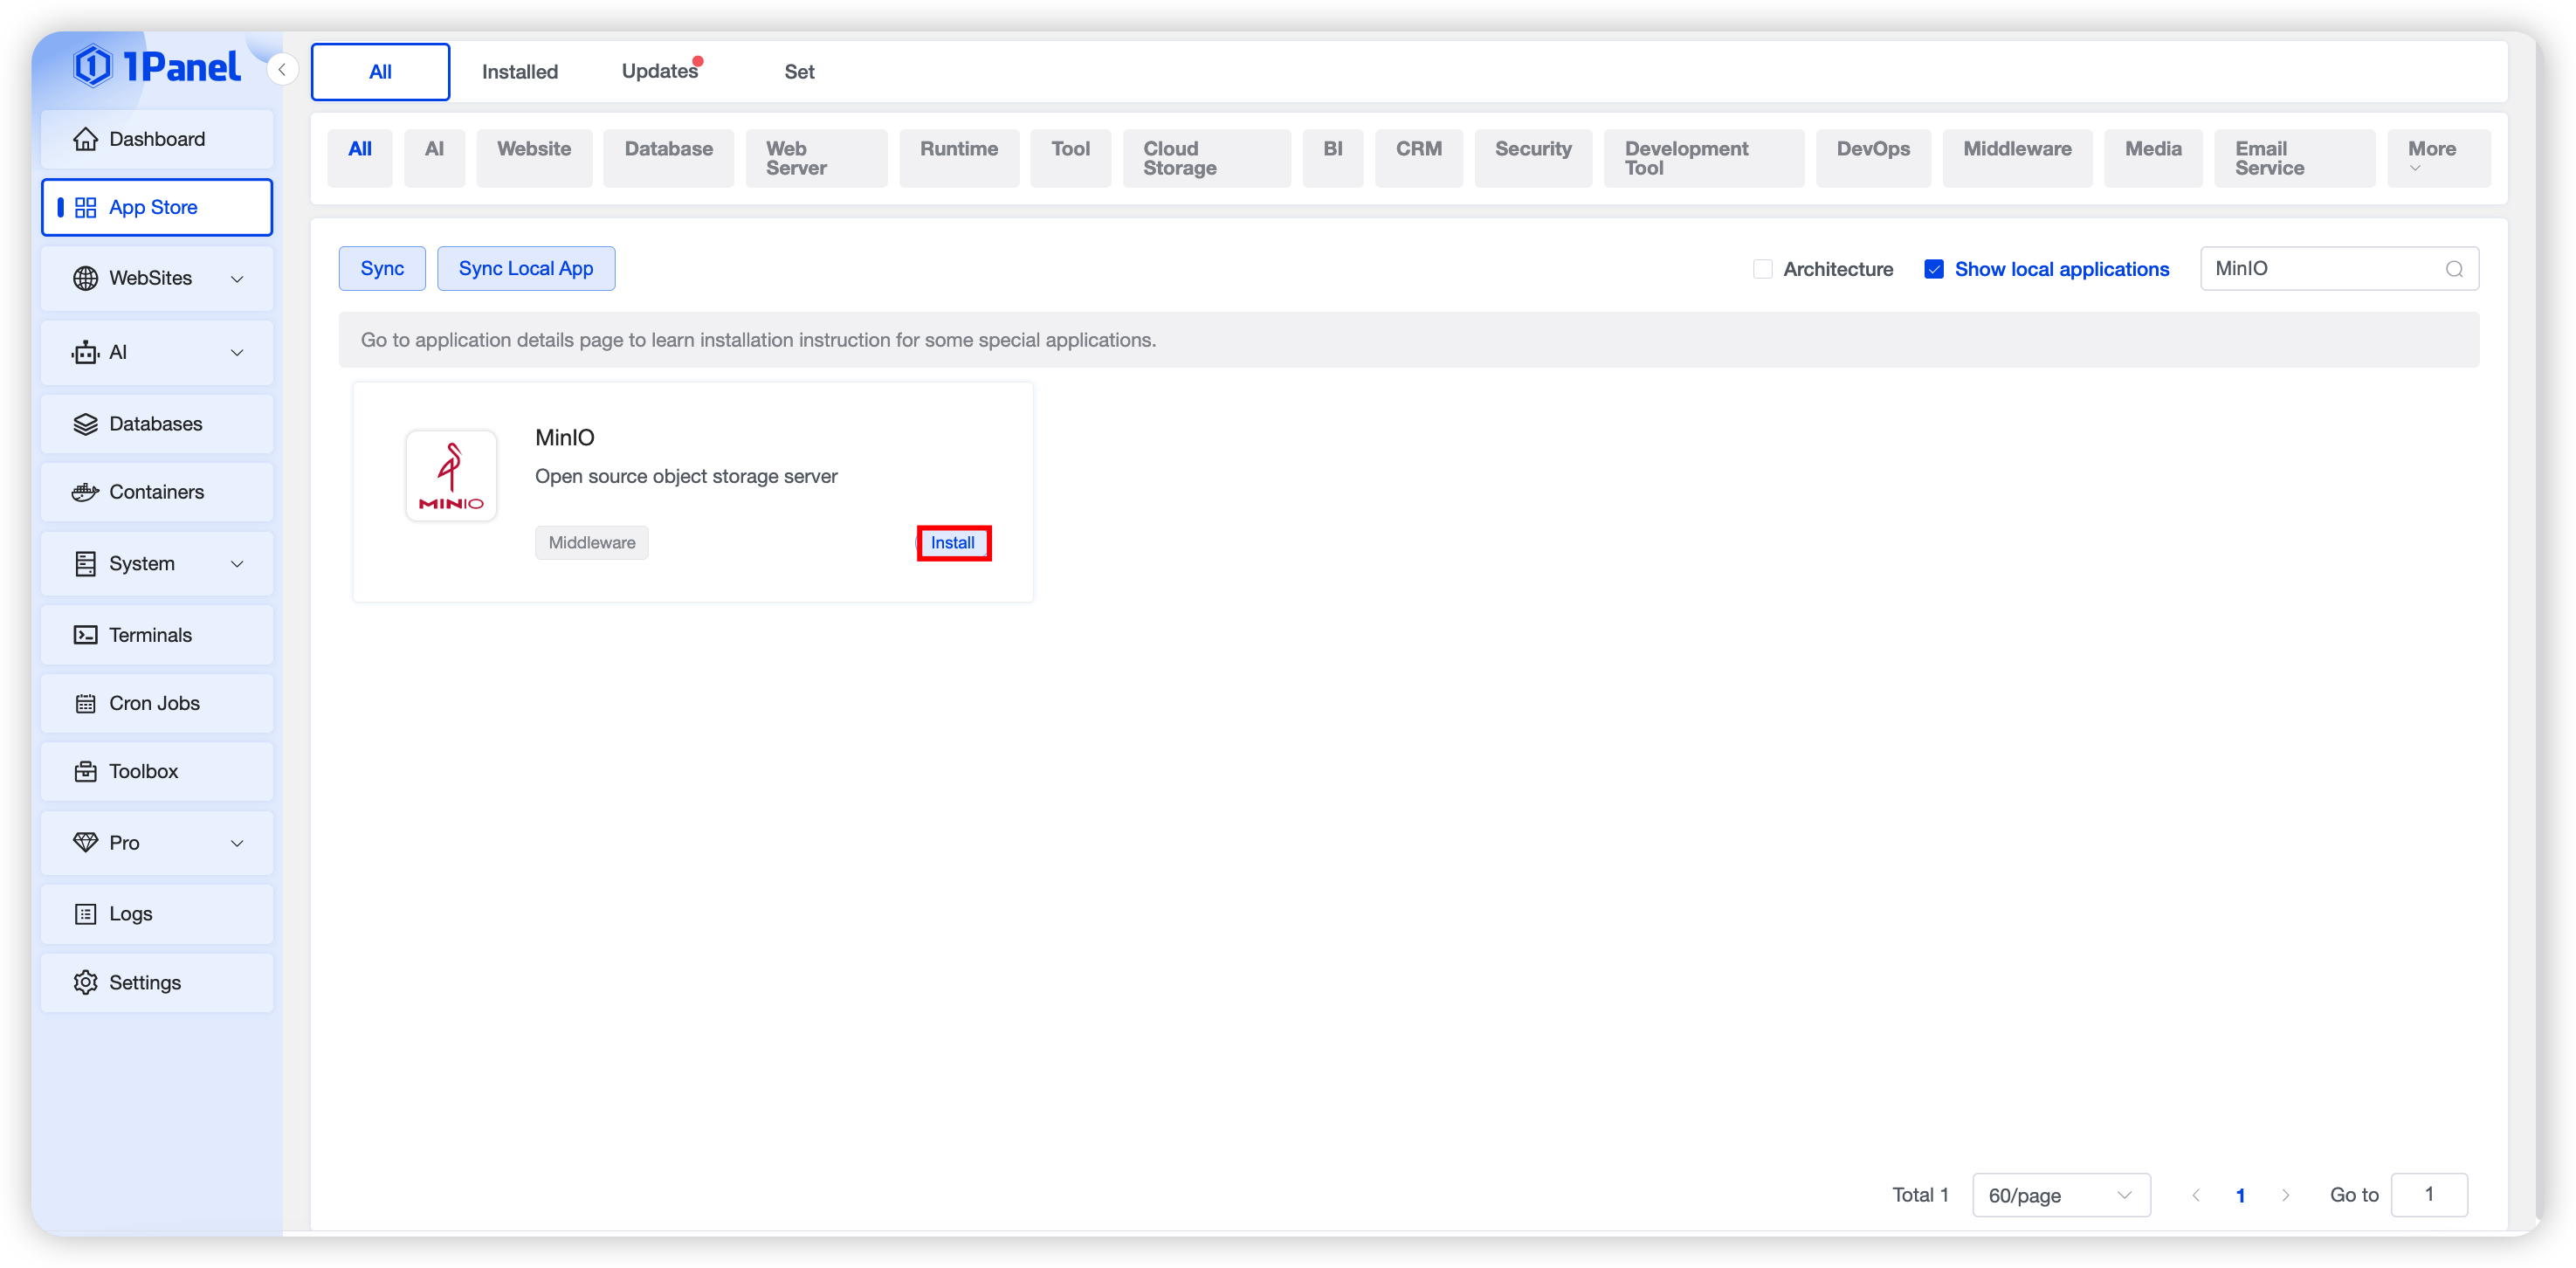Click the Containers docker icon
The image size is (2576, 1268).
(86, 492)
